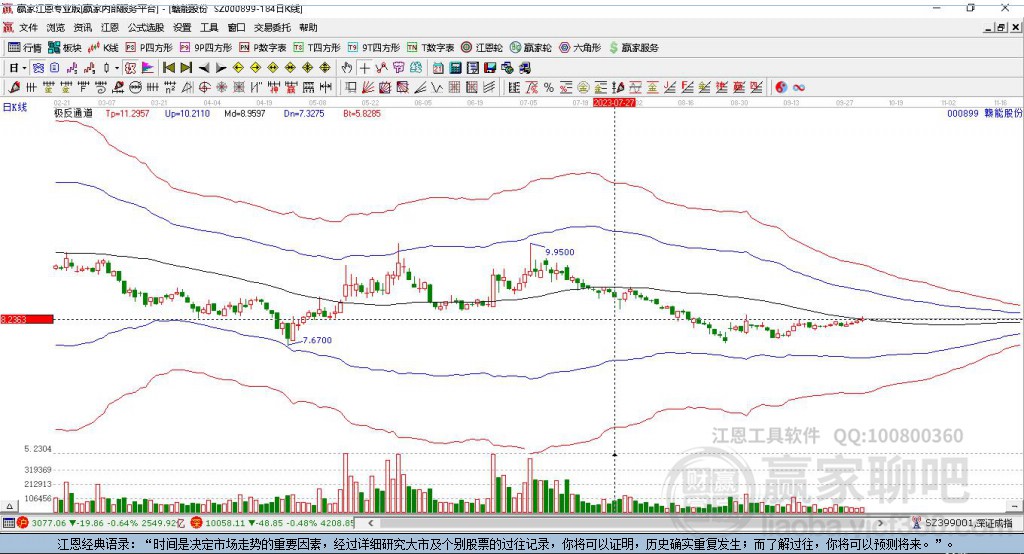Open the 9T四方形 tool
This screenshot has width=1024, height=554.
374,48
